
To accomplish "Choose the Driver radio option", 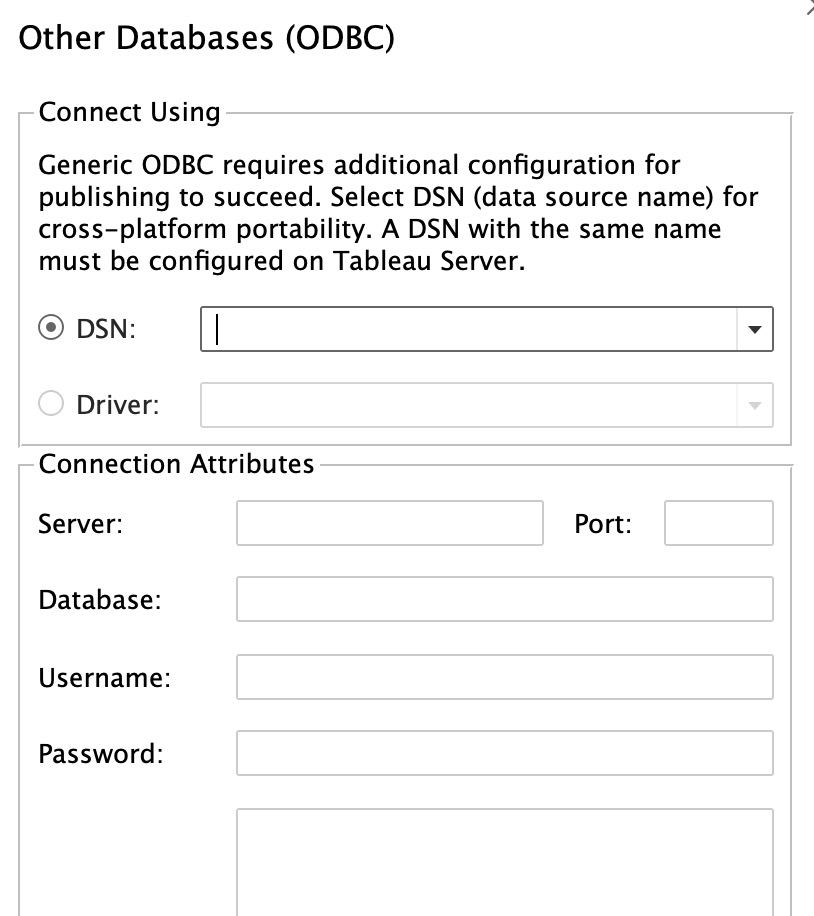I will 51,404.
